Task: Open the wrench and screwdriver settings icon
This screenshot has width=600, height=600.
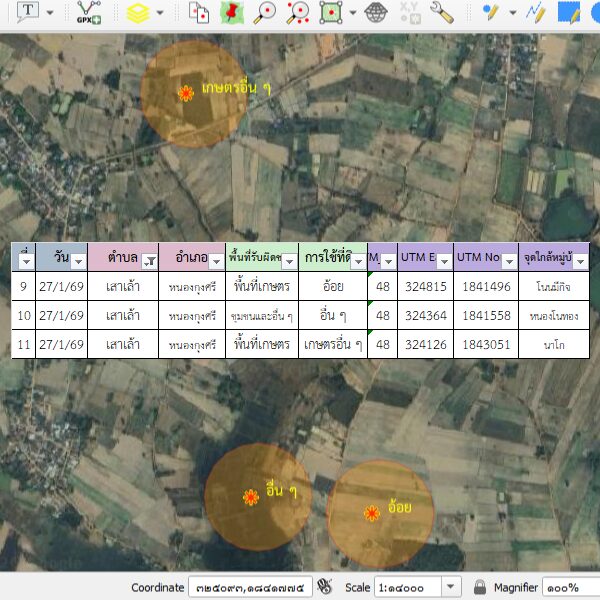Action: [441, 12]
